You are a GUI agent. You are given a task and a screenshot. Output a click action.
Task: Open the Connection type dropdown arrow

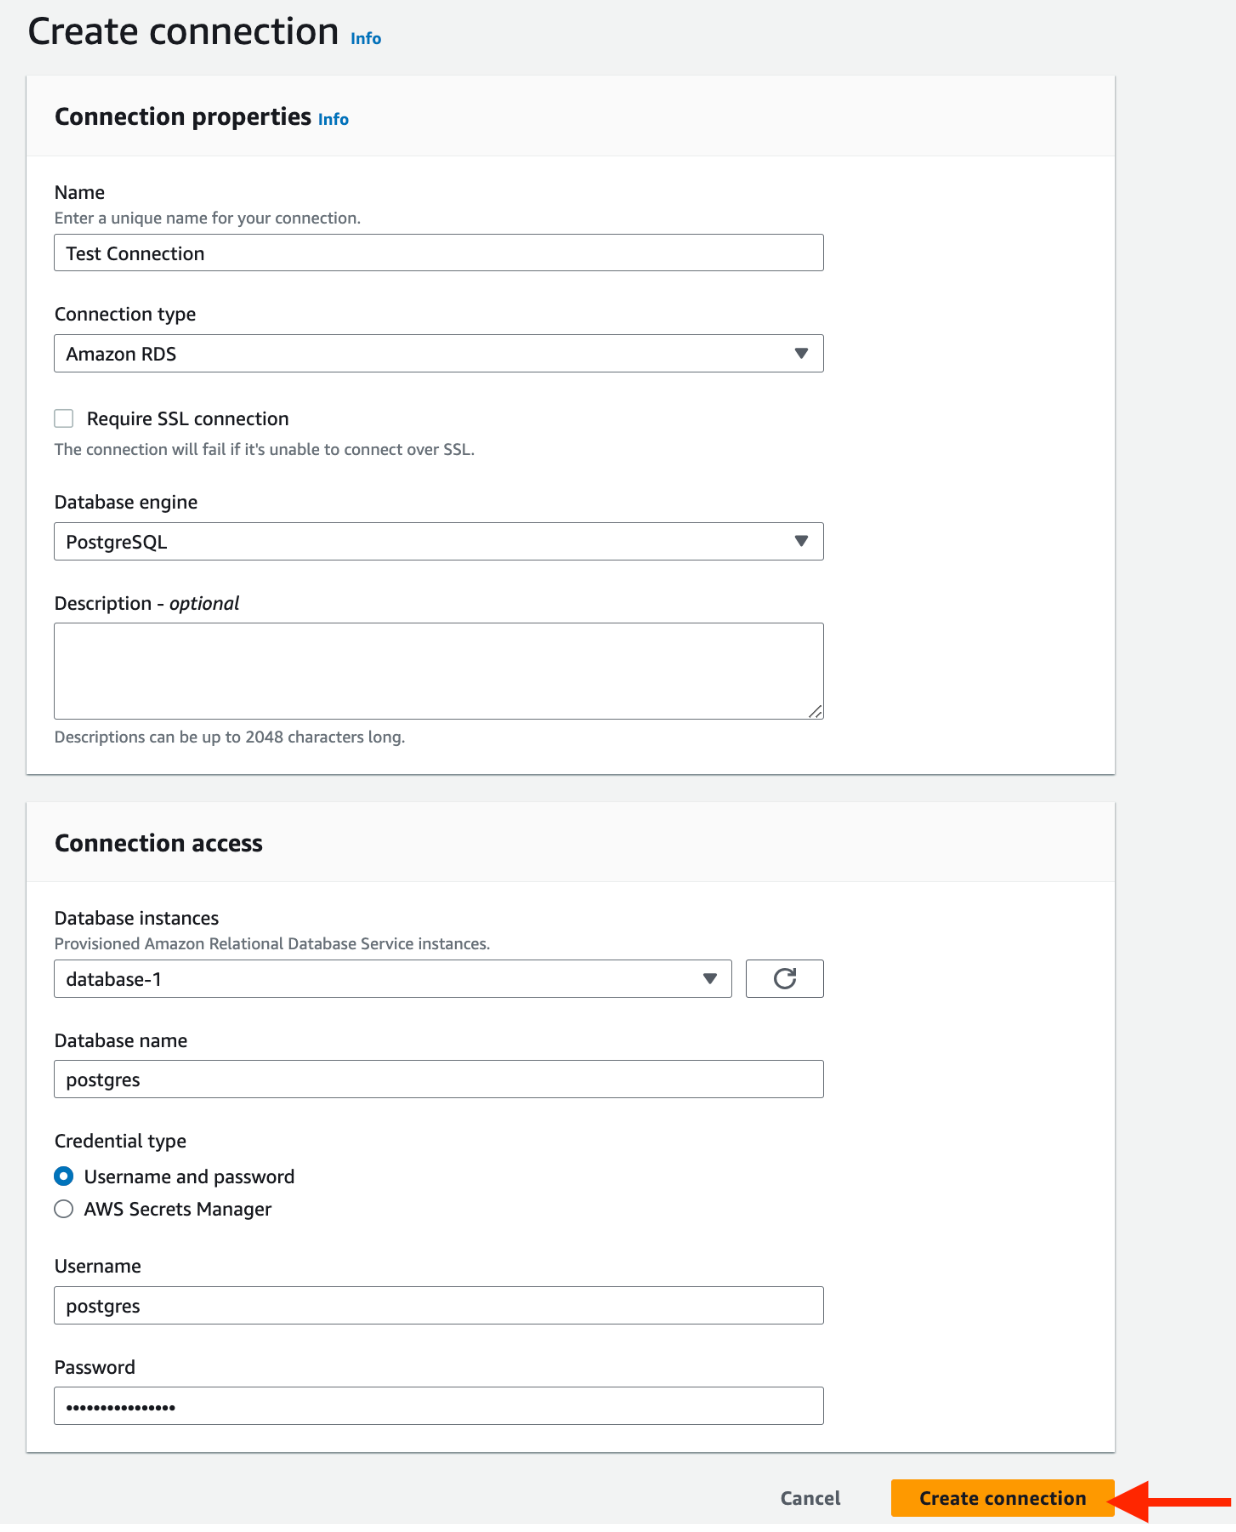pyautogui.click(x=802, y=353)
